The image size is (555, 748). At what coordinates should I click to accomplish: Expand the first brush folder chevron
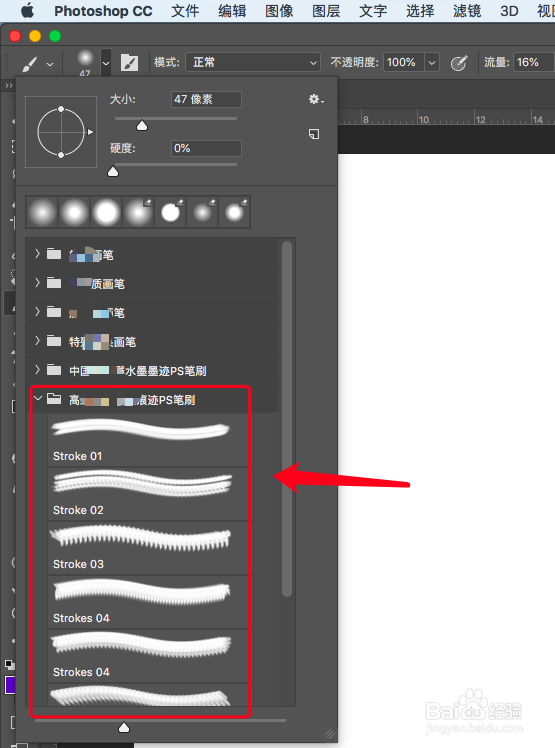tap(37, 254)
